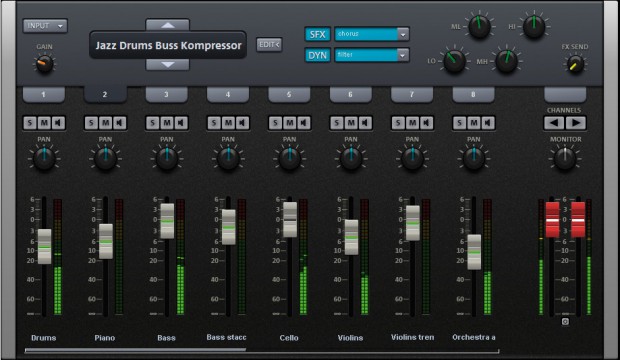Click the small link icon below master faders

click(565, 322)
